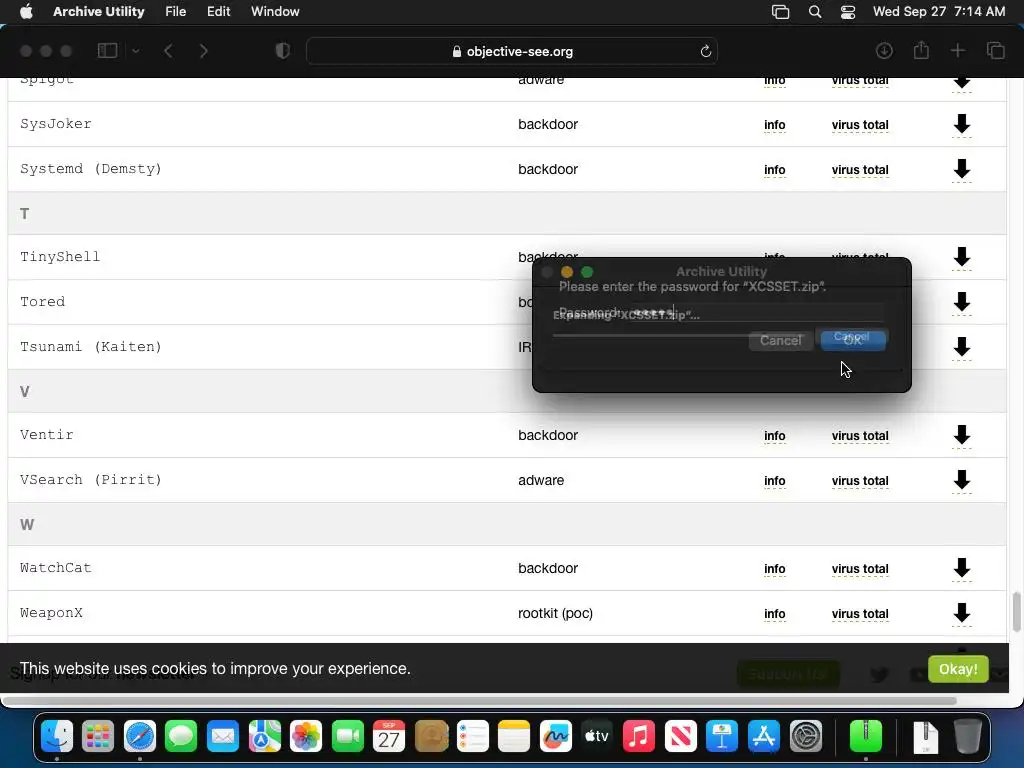The image size is (1024, 768).
Task: Go forward in Safari history
Action: pyautogui.click(x=203, y=51)
